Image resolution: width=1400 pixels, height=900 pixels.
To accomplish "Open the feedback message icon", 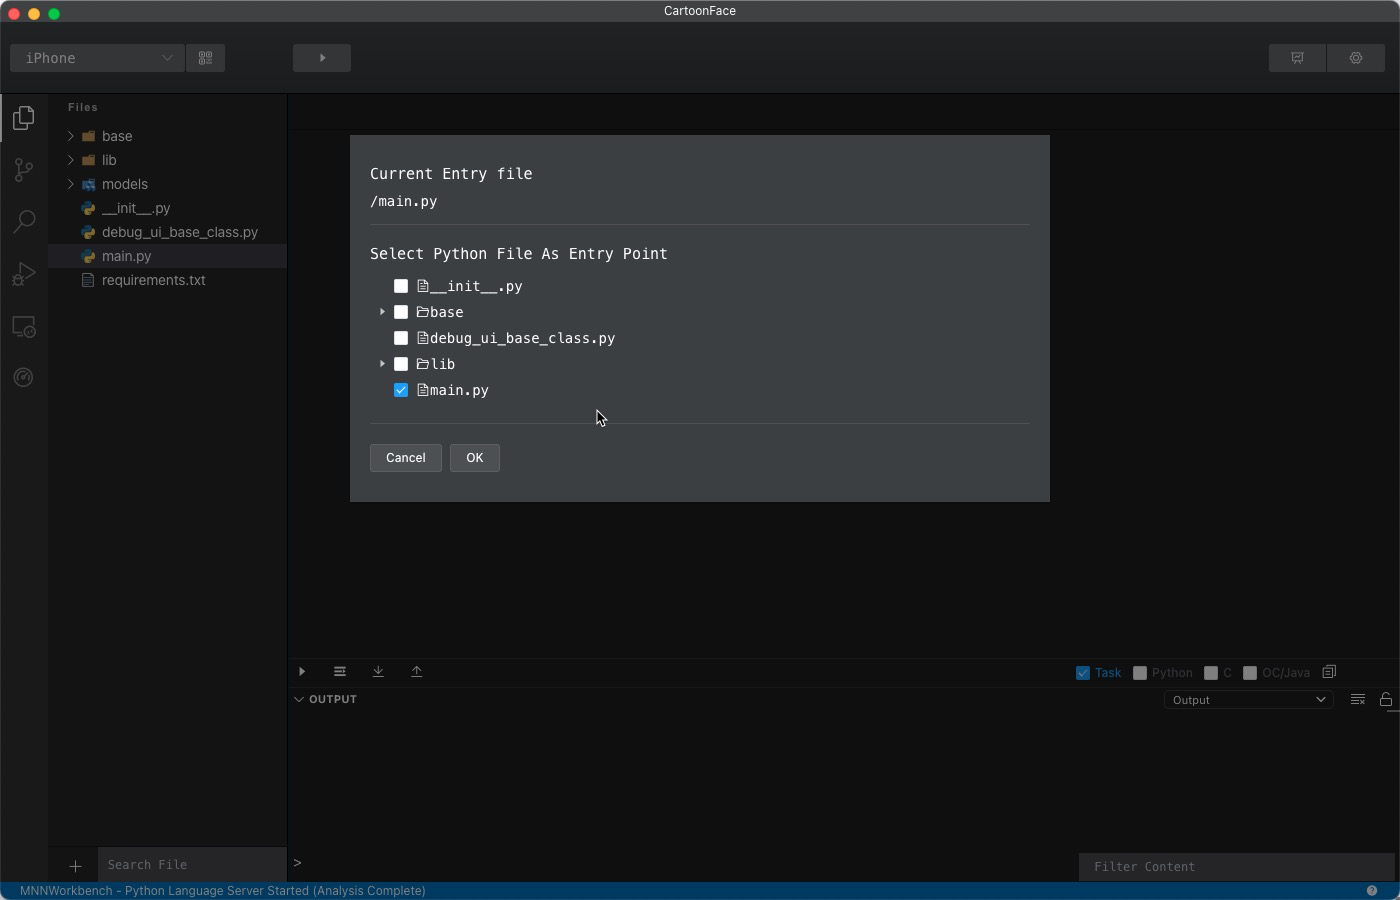I will [x=1297, y=58].
